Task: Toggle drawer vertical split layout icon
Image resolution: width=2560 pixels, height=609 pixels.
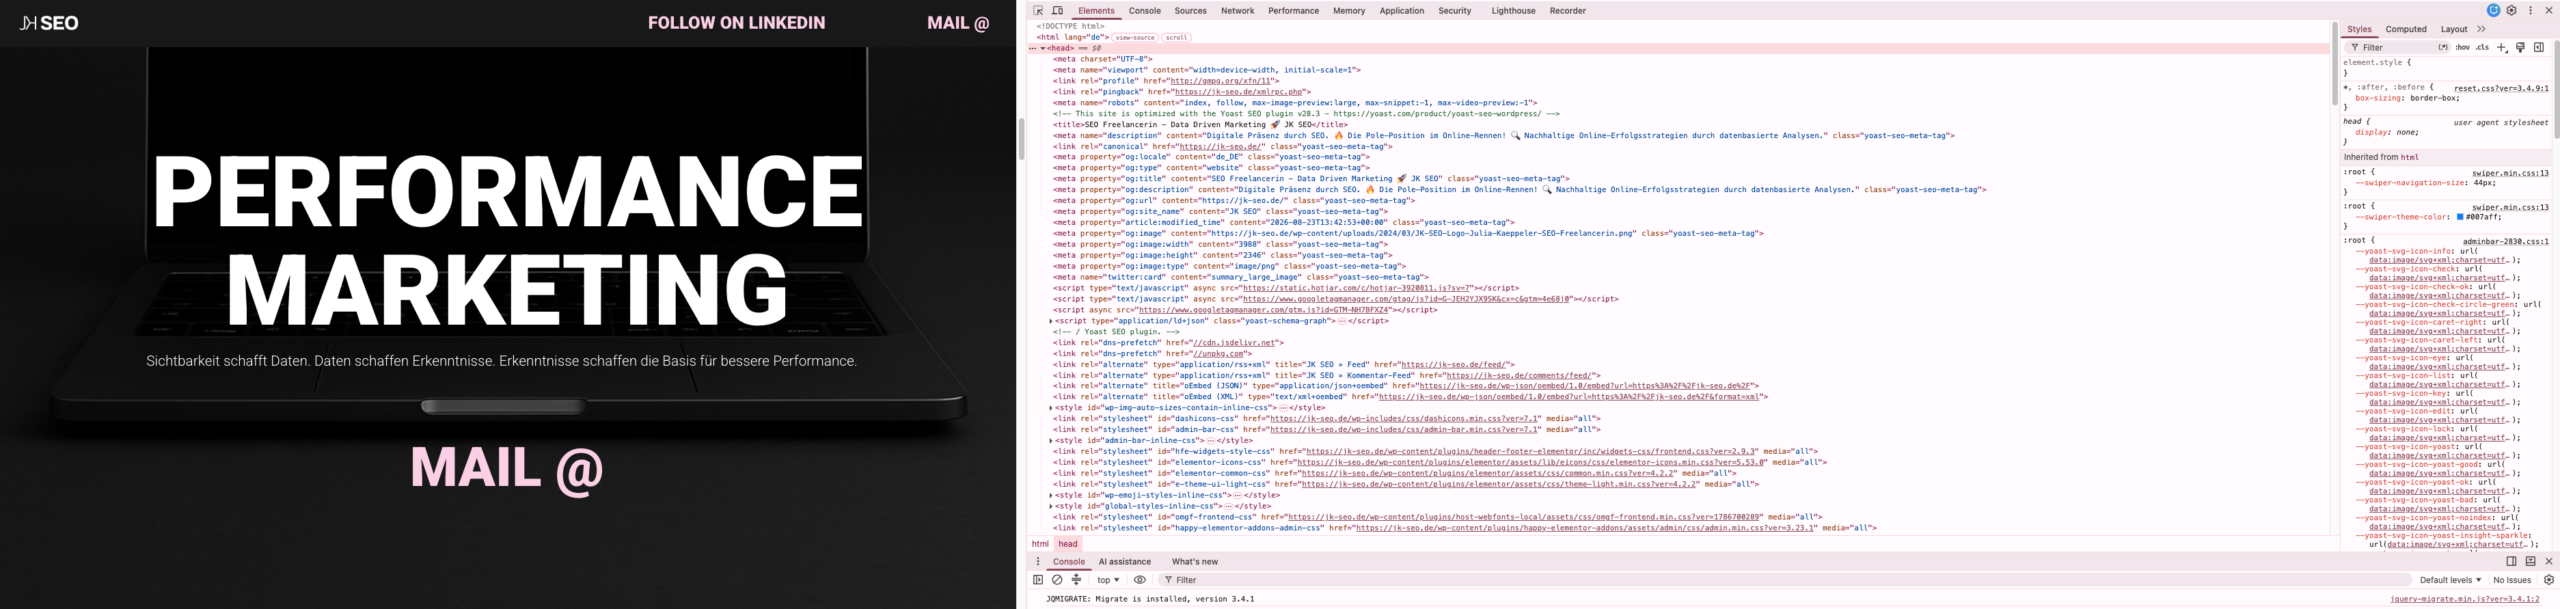Action: tap(2511, 562)
